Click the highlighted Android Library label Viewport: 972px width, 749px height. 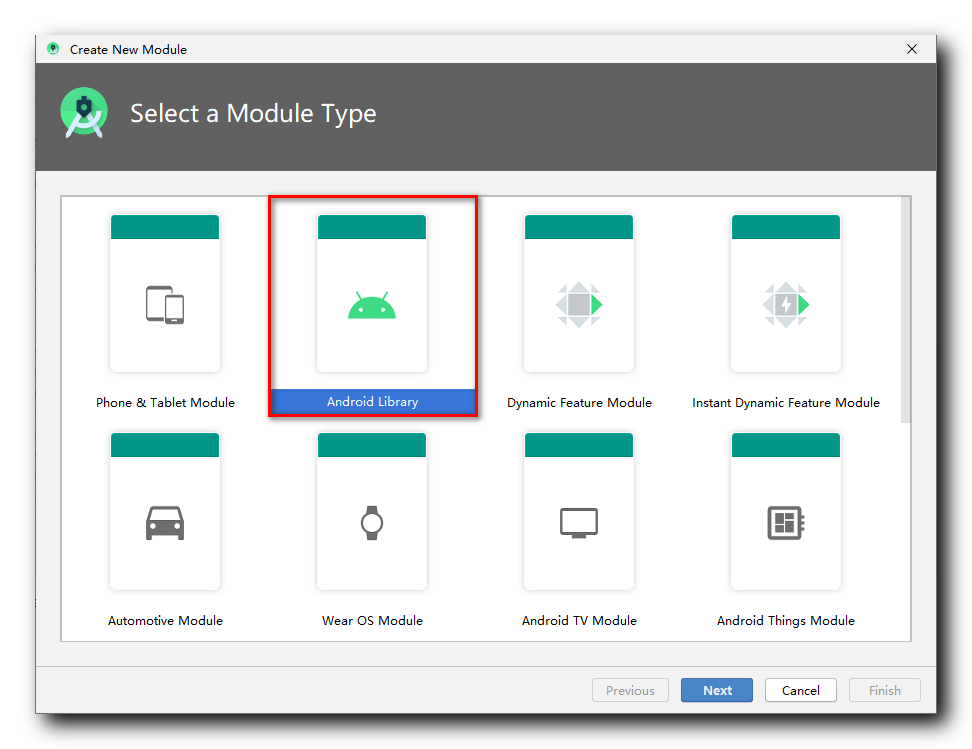pos(373,402)
